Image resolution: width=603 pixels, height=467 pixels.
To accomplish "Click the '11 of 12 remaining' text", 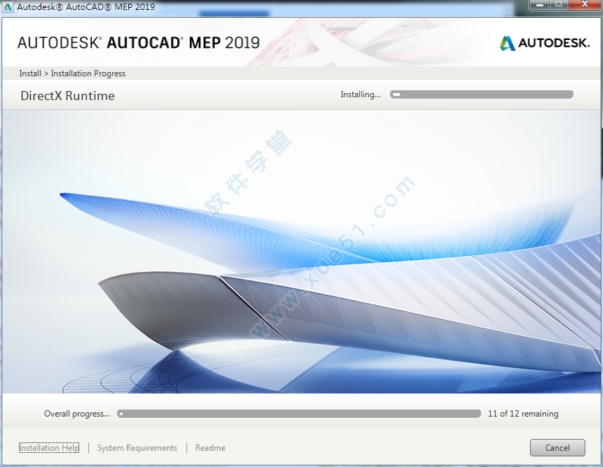I will tap(523, 414).
